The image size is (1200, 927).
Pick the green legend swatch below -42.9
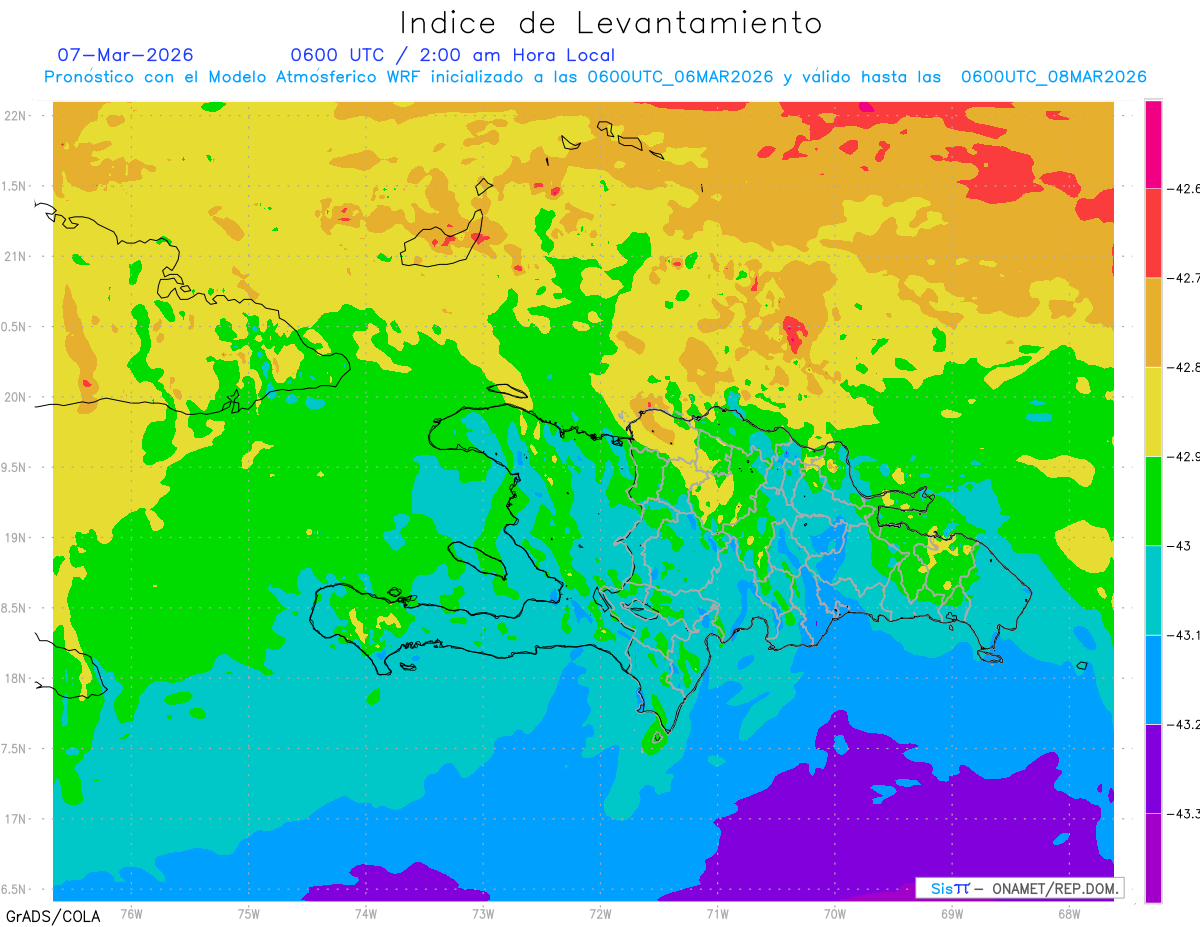[1153, 500]
